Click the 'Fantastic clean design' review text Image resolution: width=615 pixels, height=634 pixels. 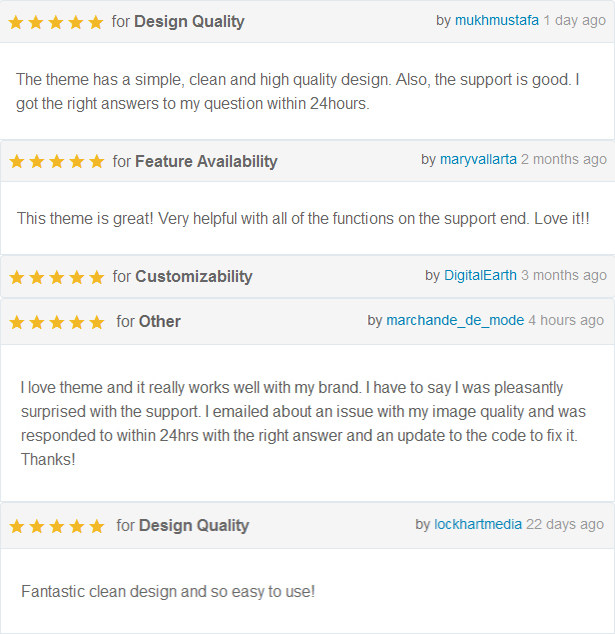click(x=168, y=592)
